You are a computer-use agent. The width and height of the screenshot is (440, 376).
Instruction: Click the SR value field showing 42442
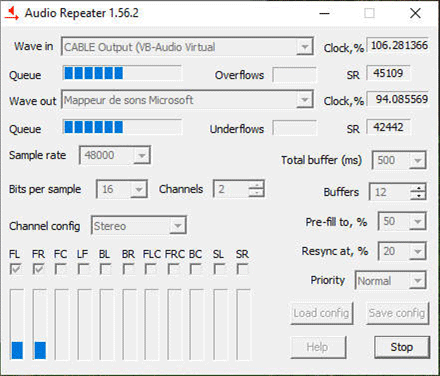(388, 127)
